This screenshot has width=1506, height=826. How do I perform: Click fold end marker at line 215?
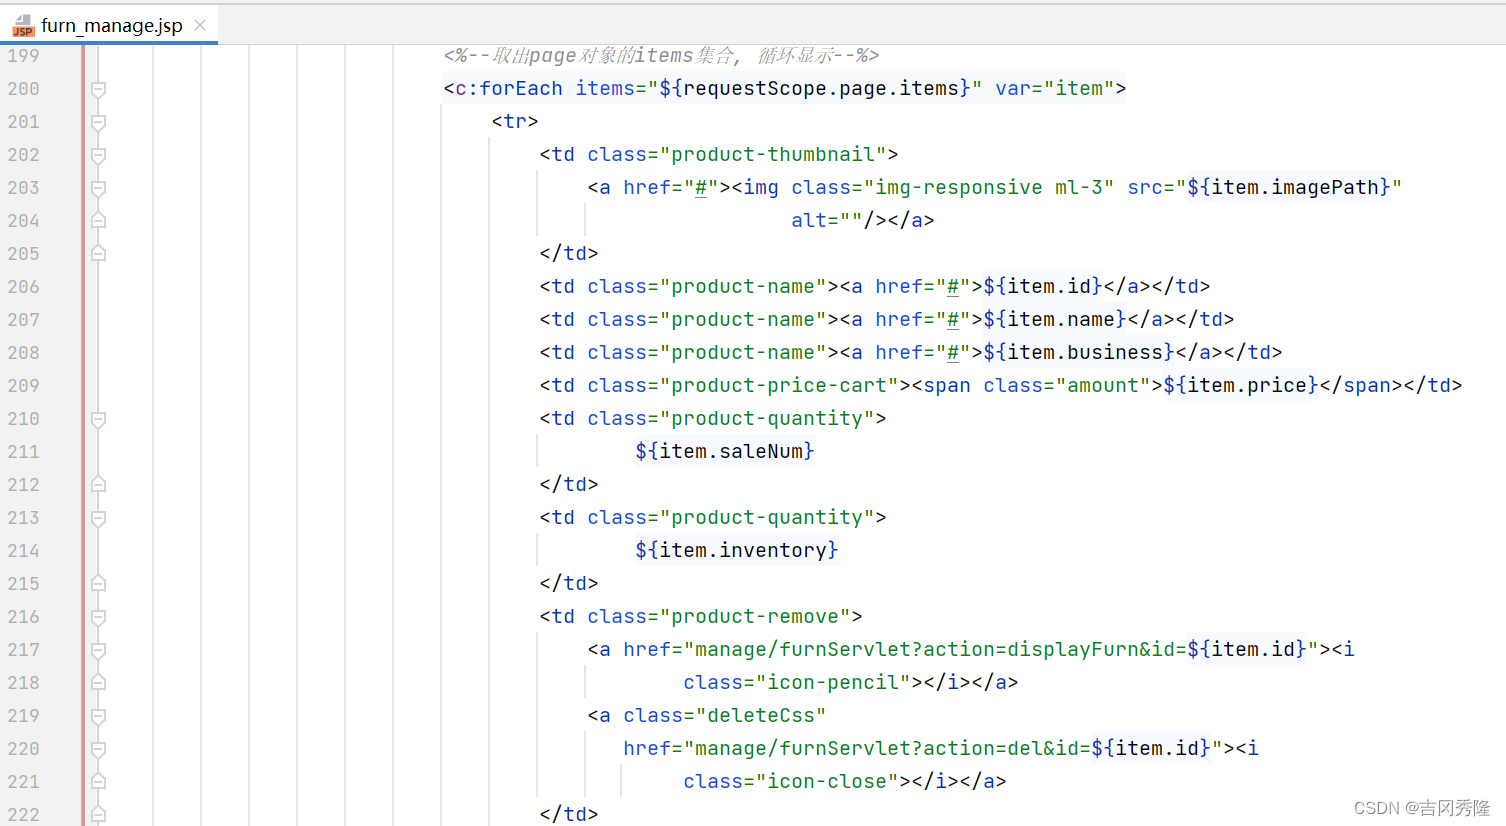click(98, 584)
